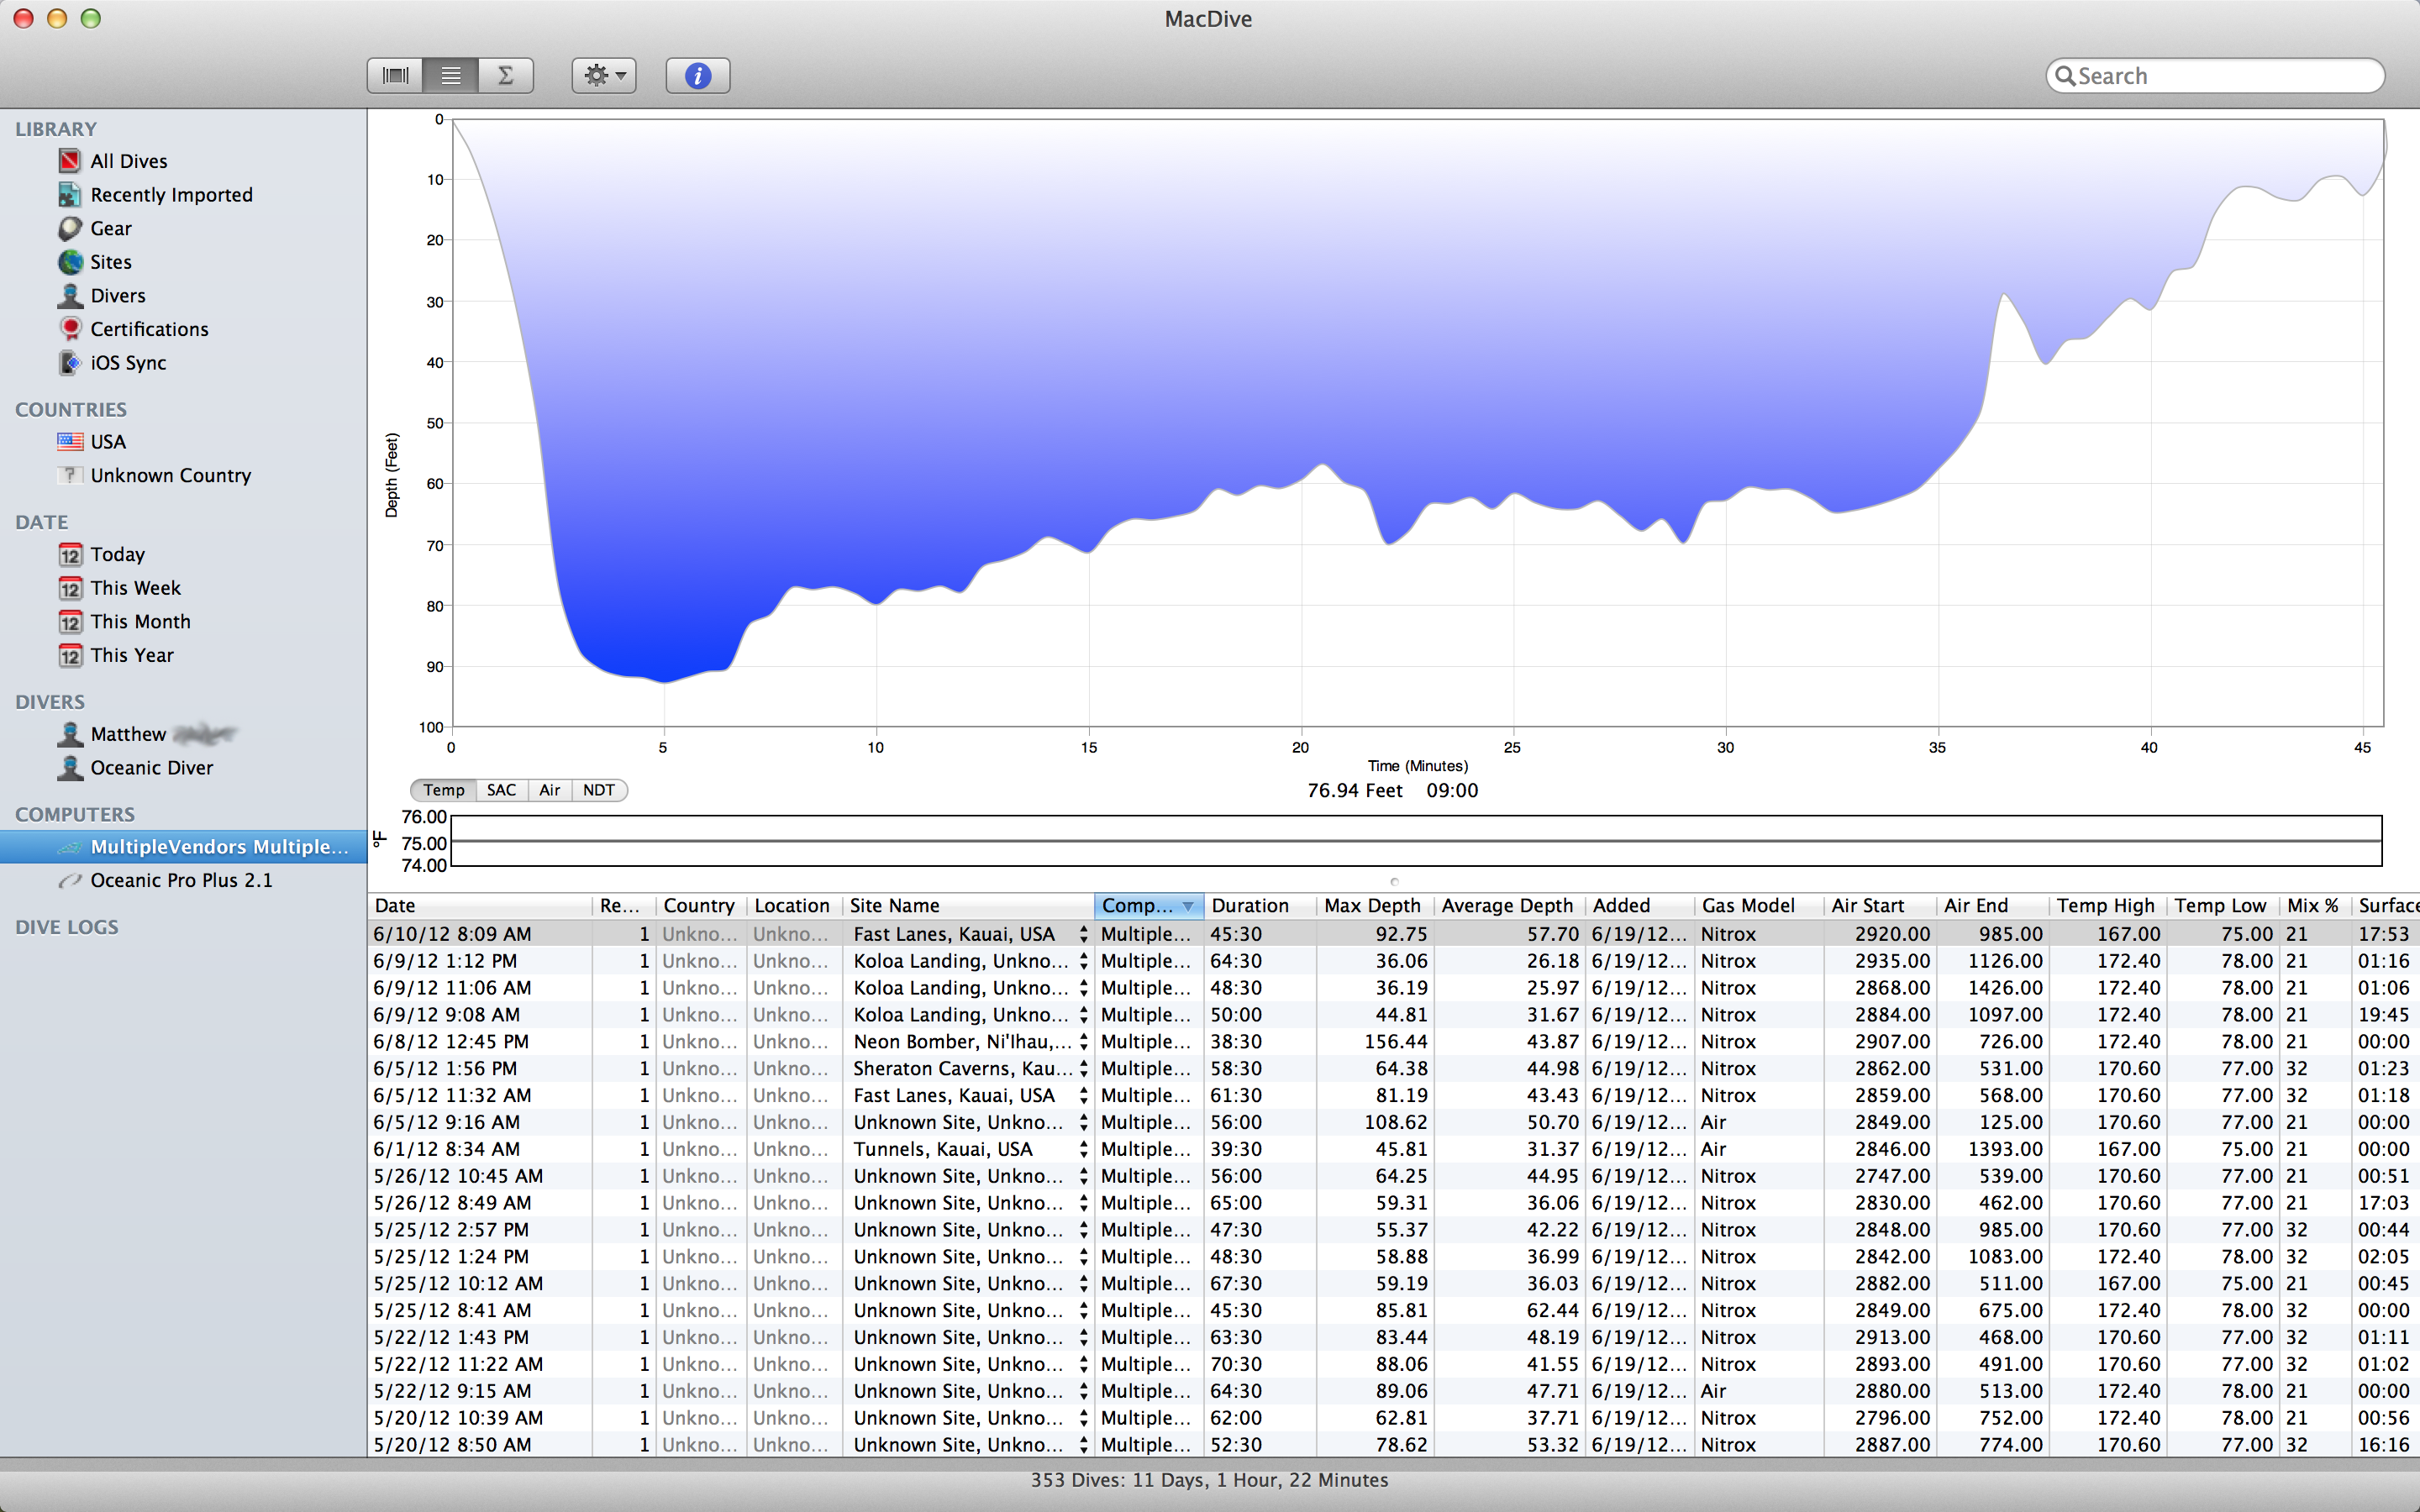Open All Dives library icon
2420x1512 pixels.
point(69,161)
